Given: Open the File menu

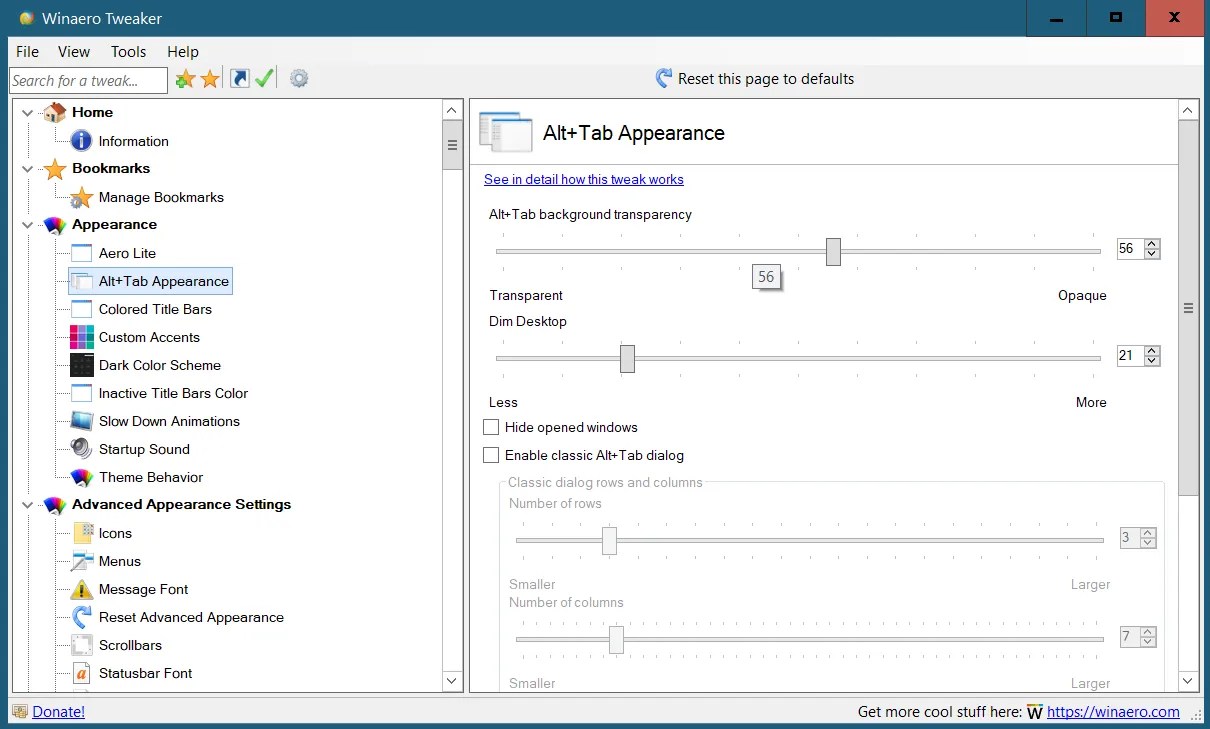Looking at the screenshot, I should 28,51.
